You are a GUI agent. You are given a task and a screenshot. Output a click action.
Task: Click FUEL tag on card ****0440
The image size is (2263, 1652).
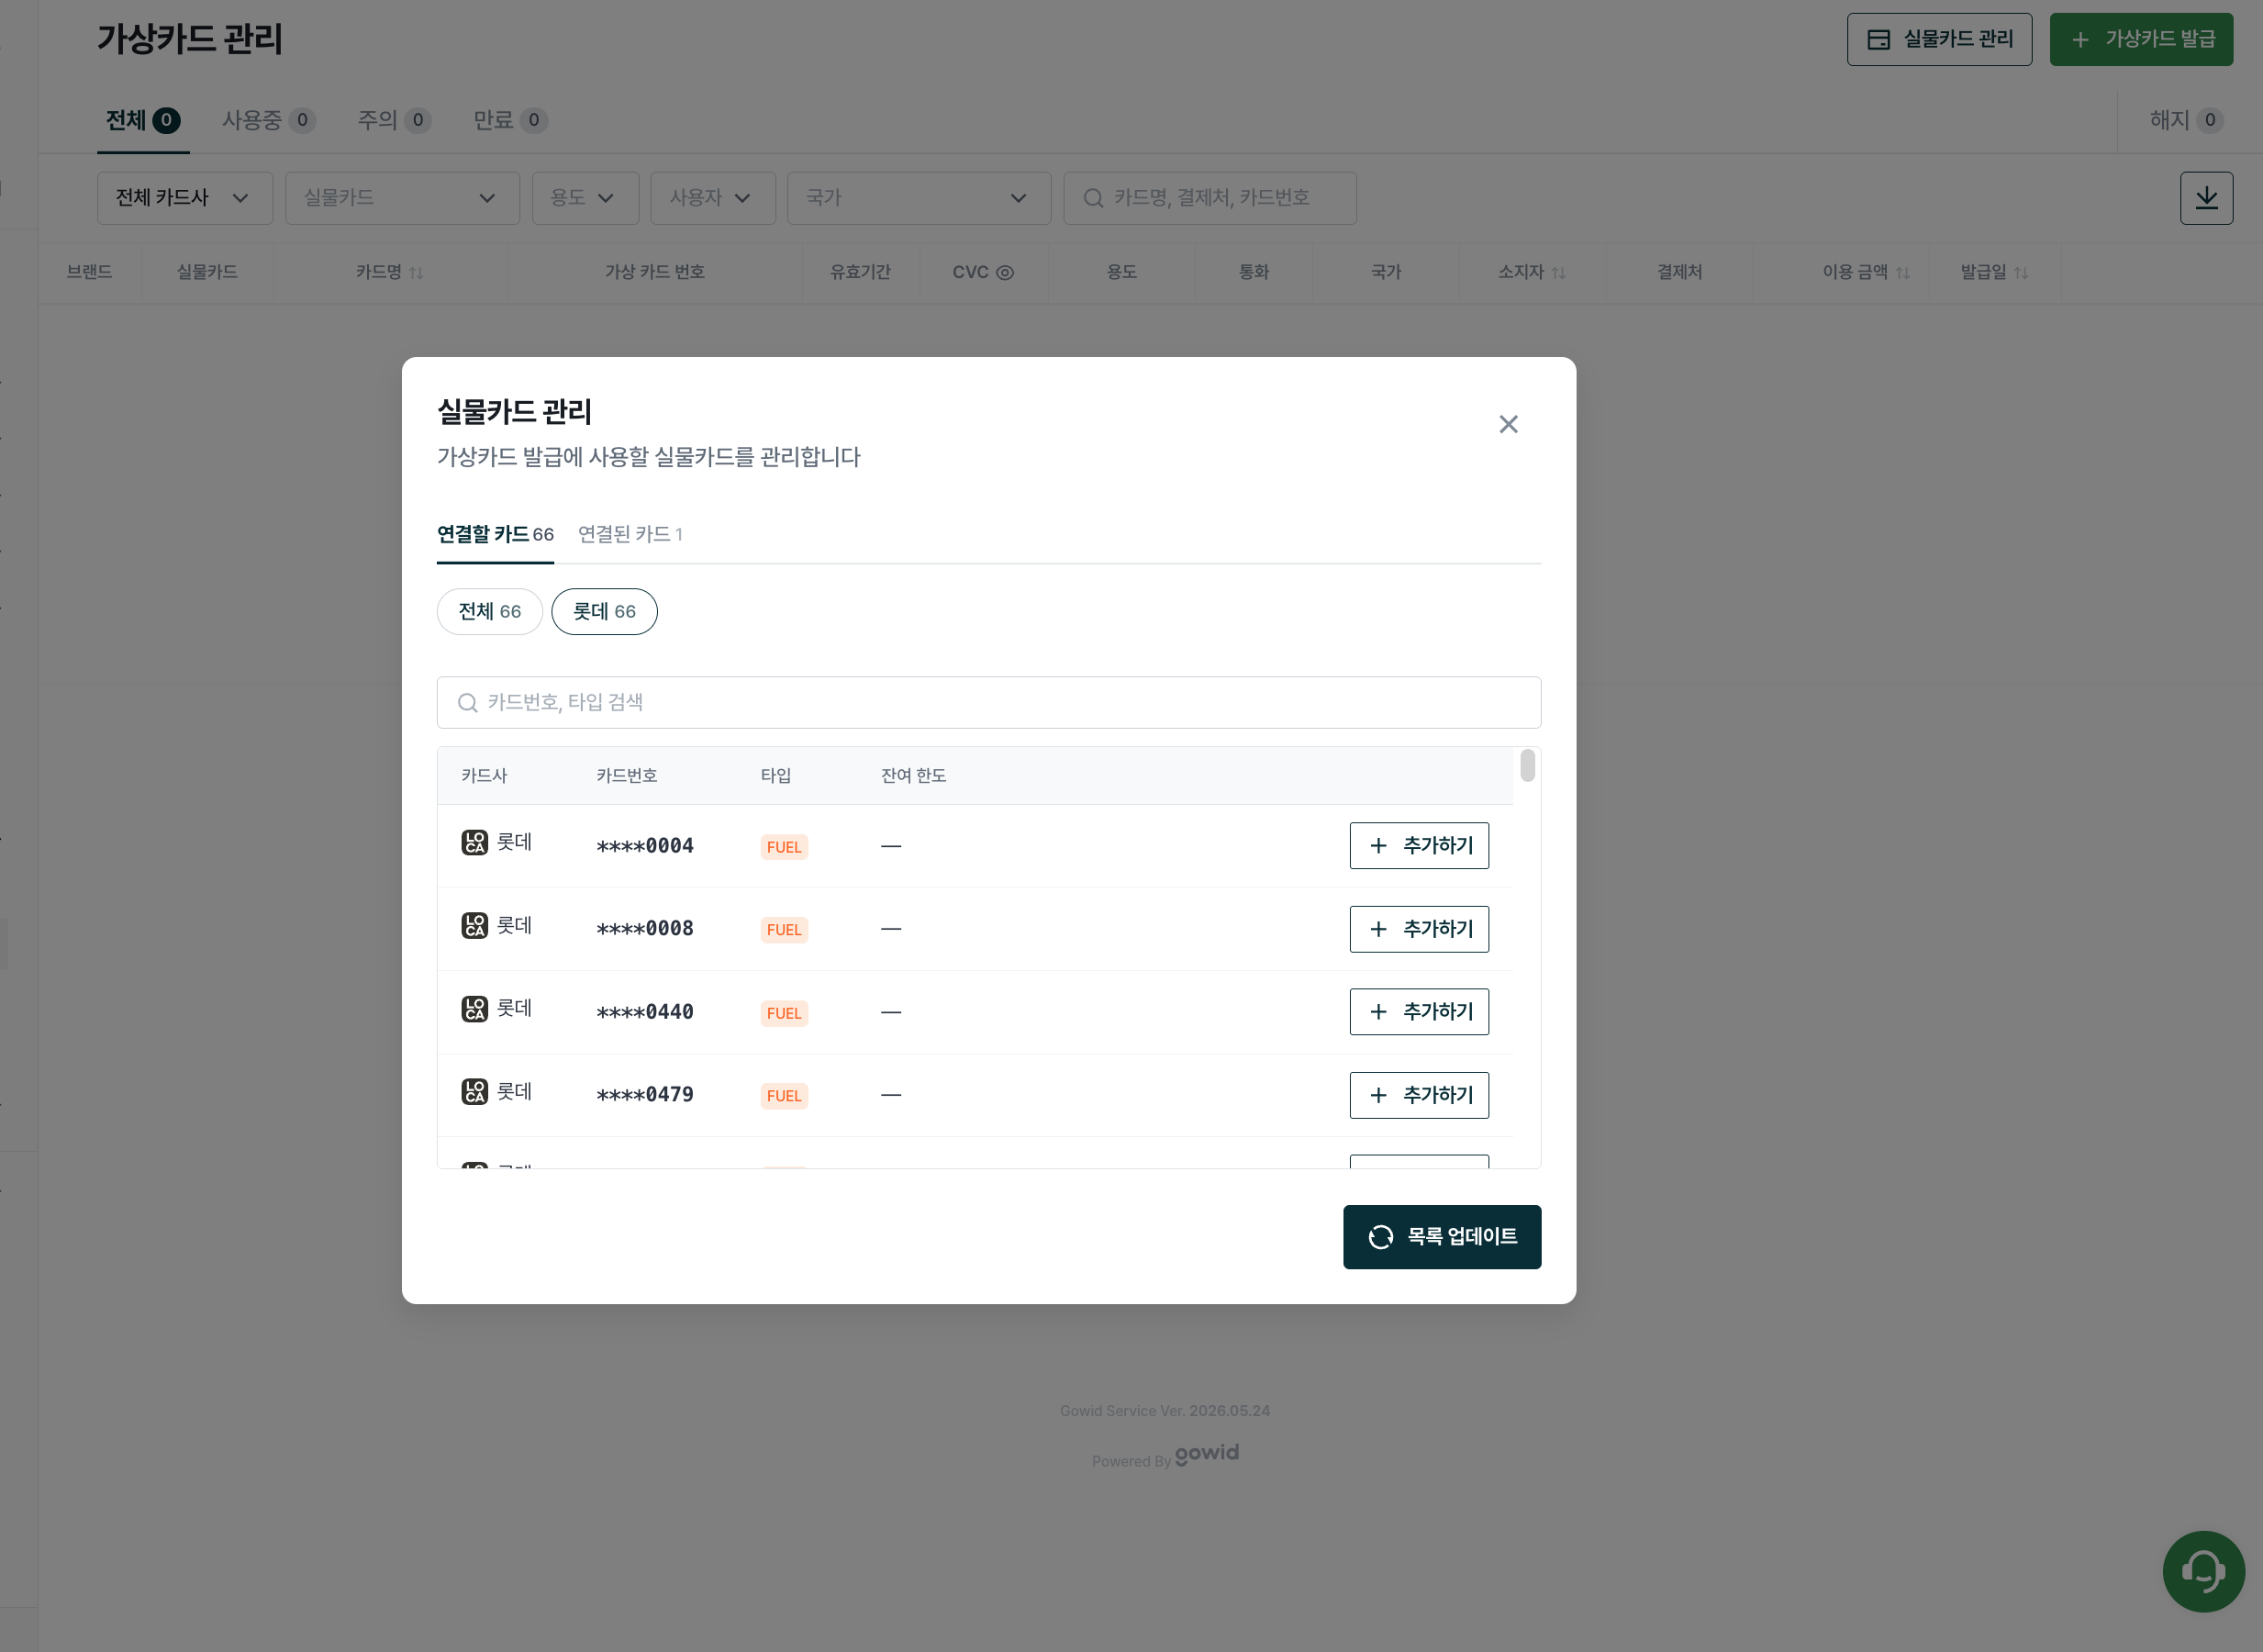(783, 1013)
